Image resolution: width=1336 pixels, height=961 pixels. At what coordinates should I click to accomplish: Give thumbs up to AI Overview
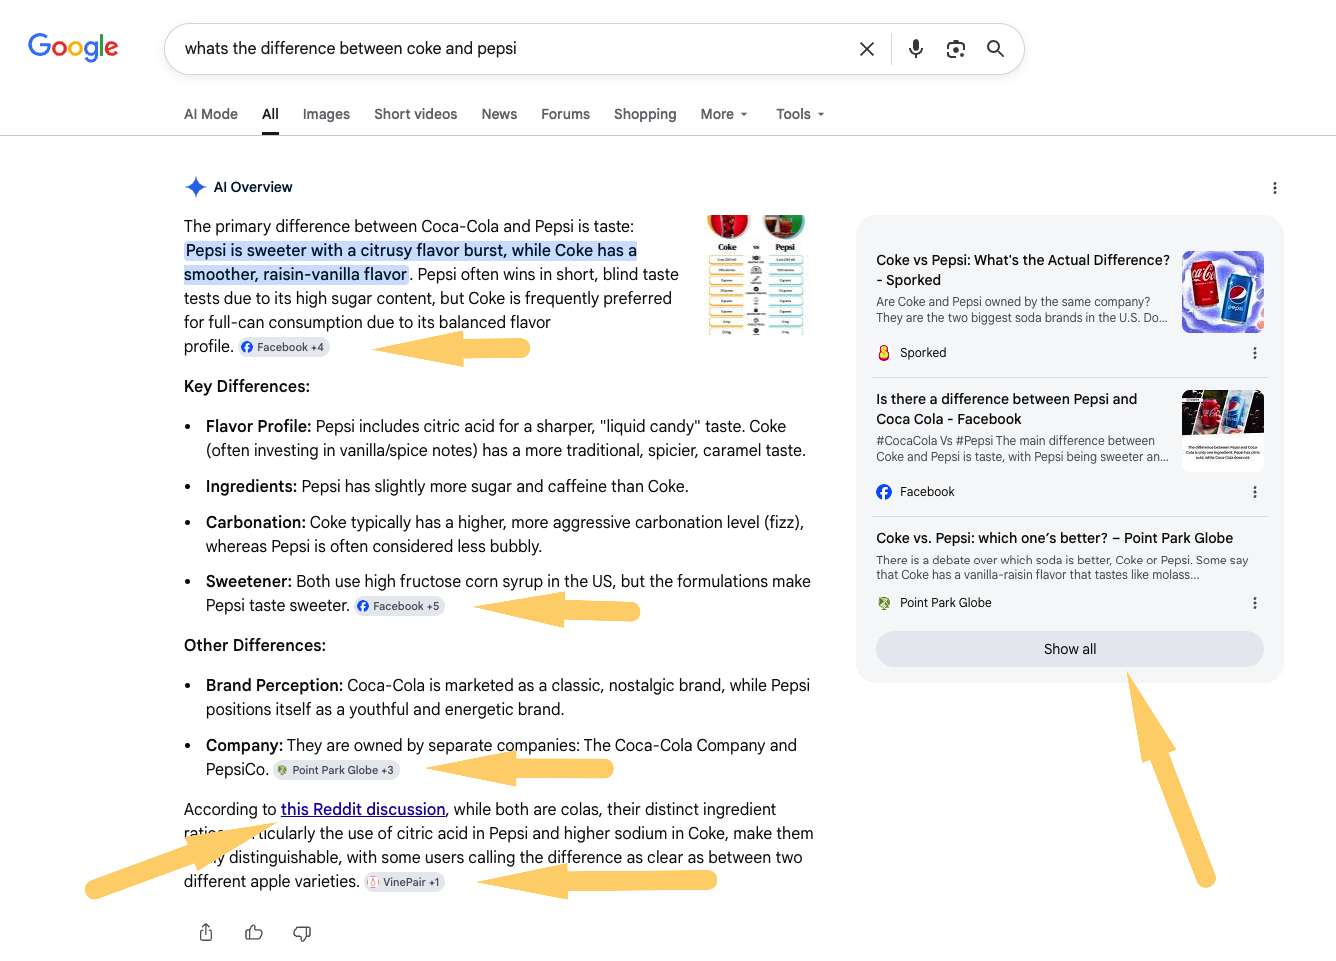254,933
